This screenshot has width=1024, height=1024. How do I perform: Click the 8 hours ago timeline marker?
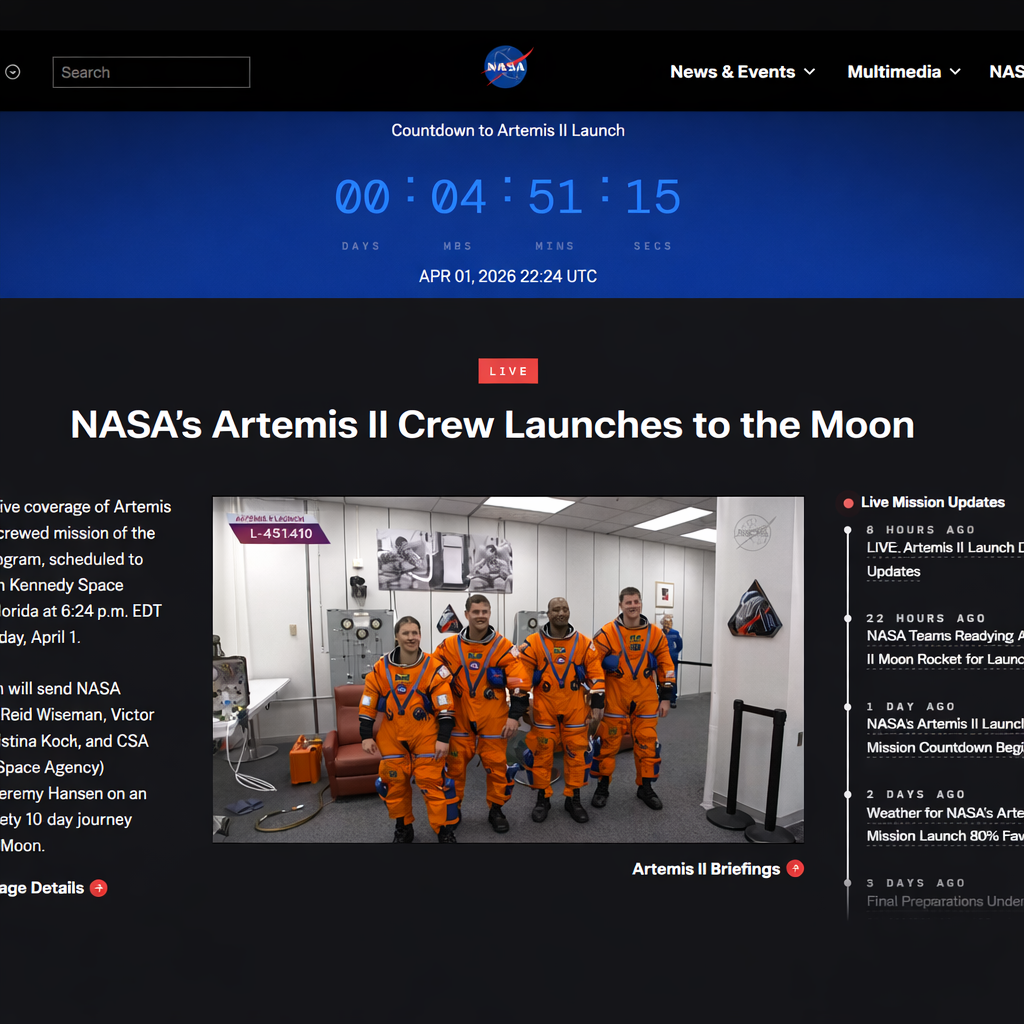pos(848,530)
